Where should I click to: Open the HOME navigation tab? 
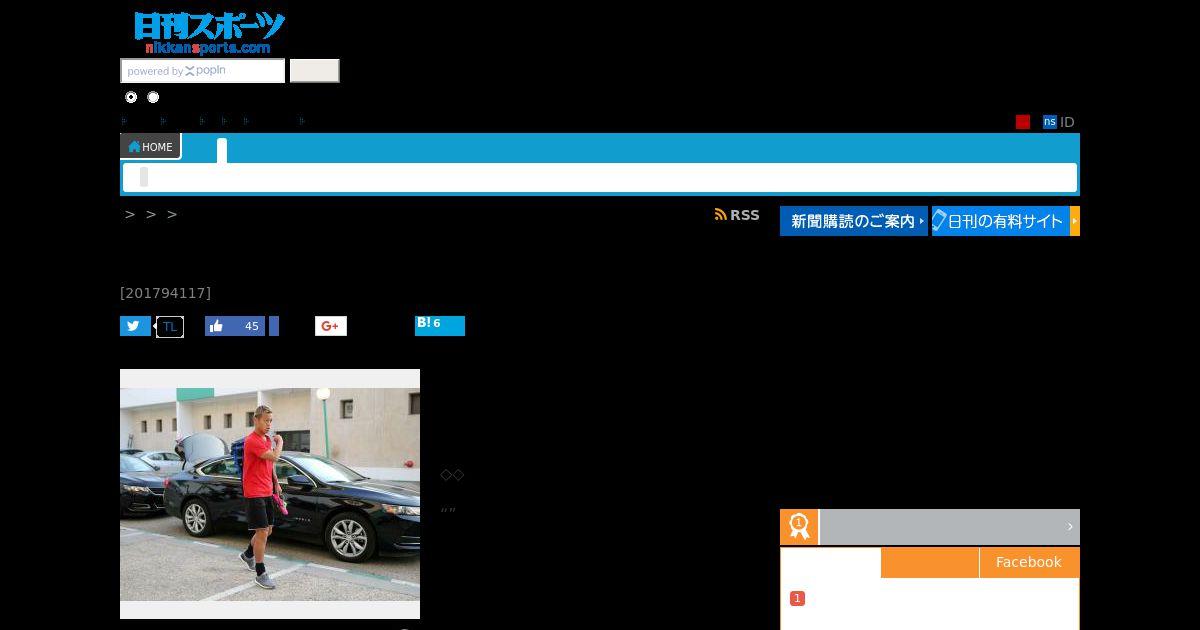[150, 147]
